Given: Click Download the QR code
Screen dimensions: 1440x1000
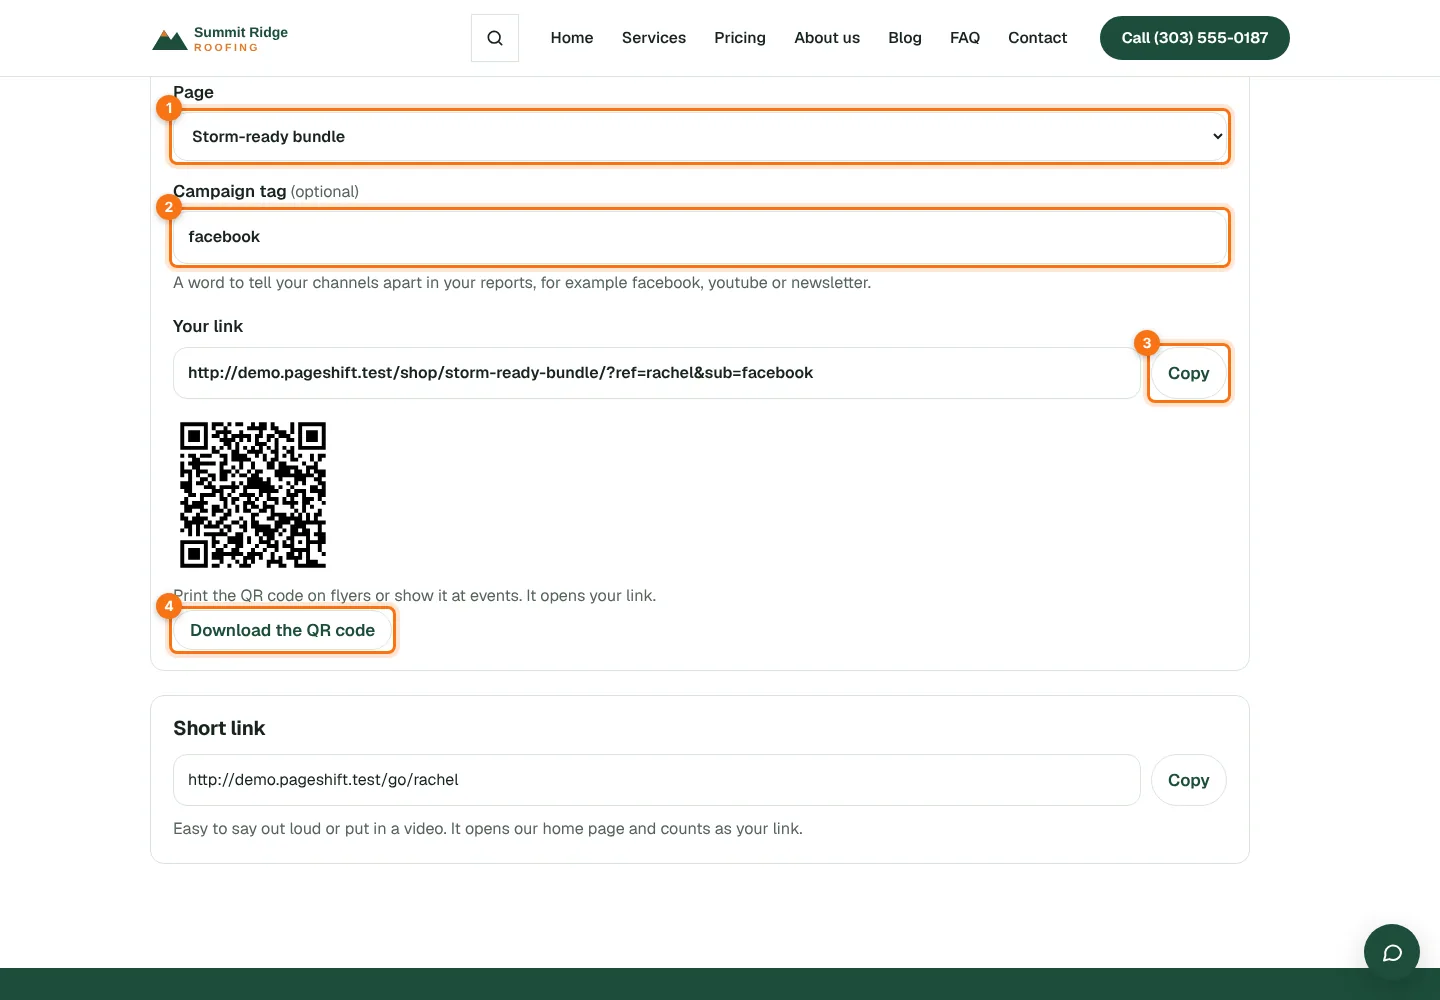Looking at the screenshot, I should [283, 630].
